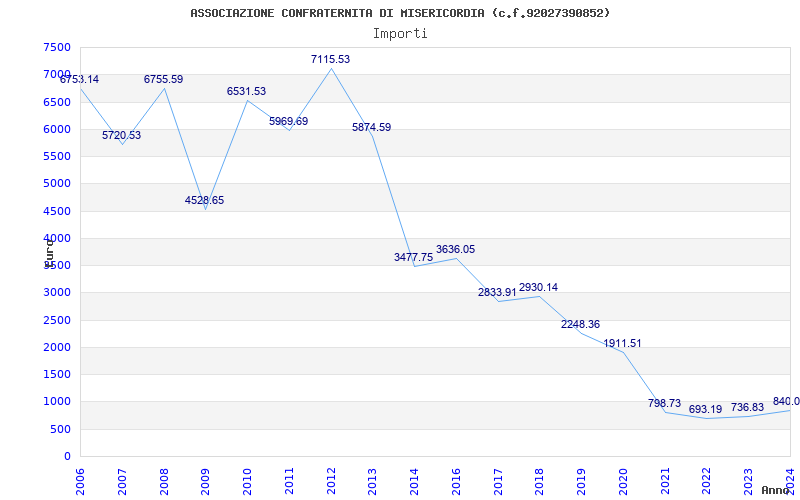The width and height of the screenshot is (800, 500).
Task: Select the 4528.65 data label
Action: [x=205, y=201]
